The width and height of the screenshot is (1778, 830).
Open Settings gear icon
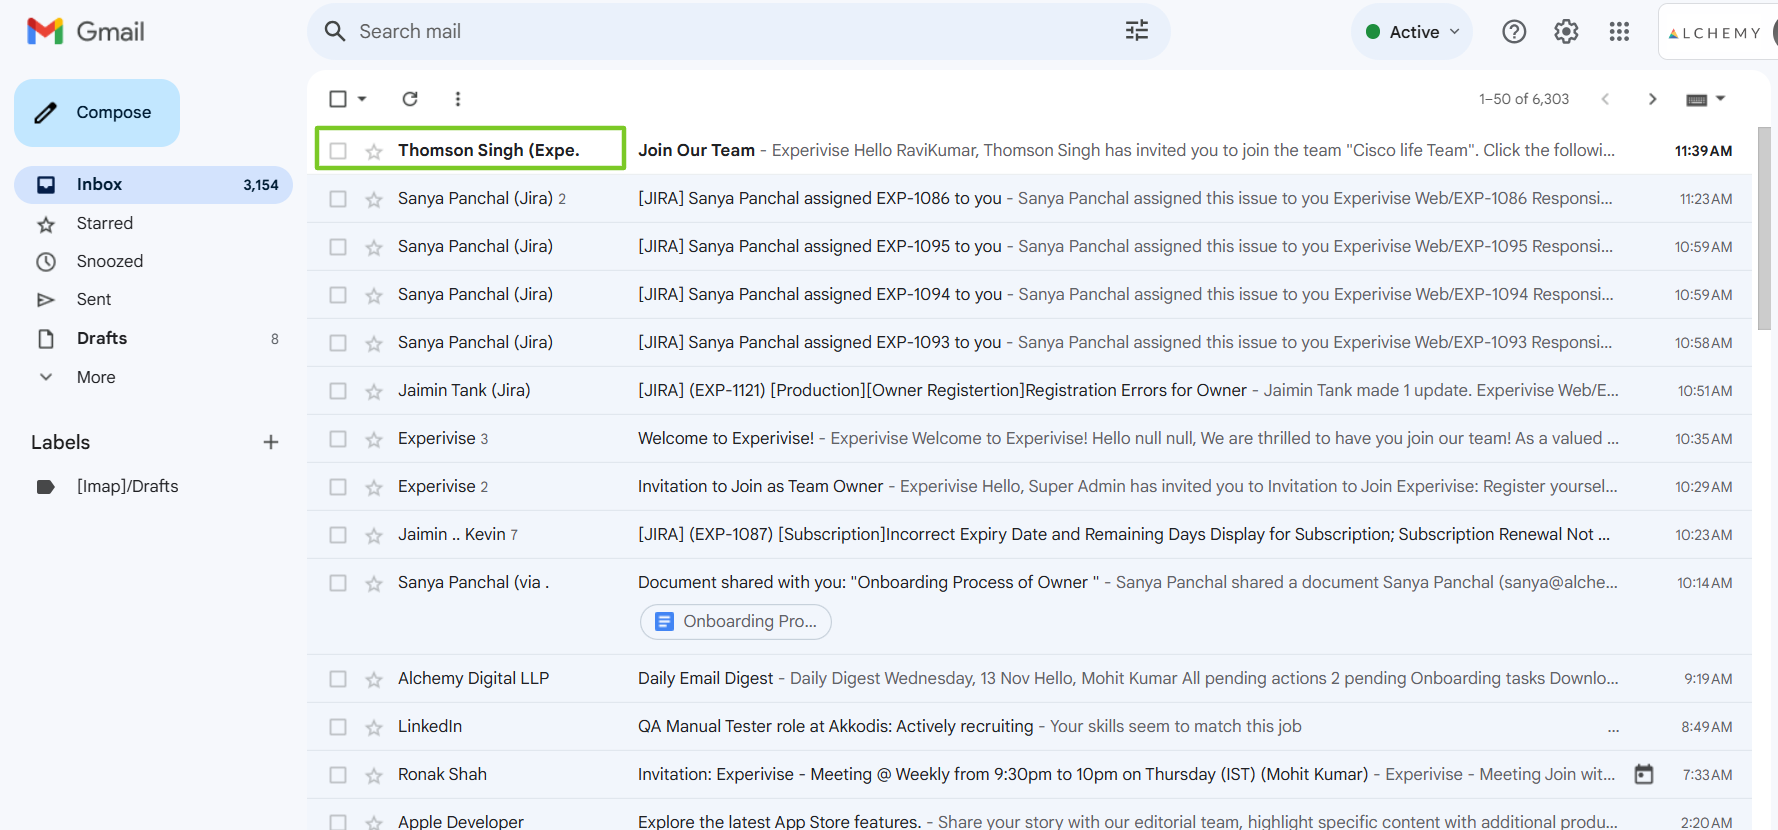(1566, 32)
